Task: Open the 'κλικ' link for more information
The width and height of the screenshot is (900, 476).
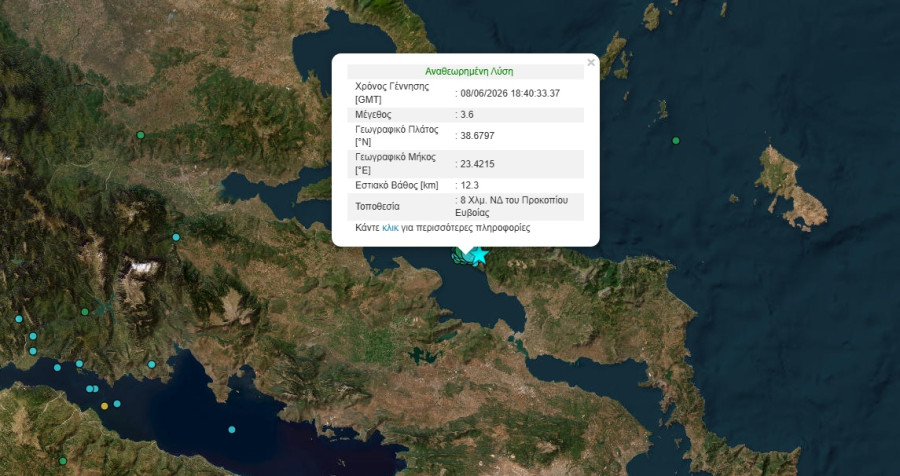Action: point(390,228)
